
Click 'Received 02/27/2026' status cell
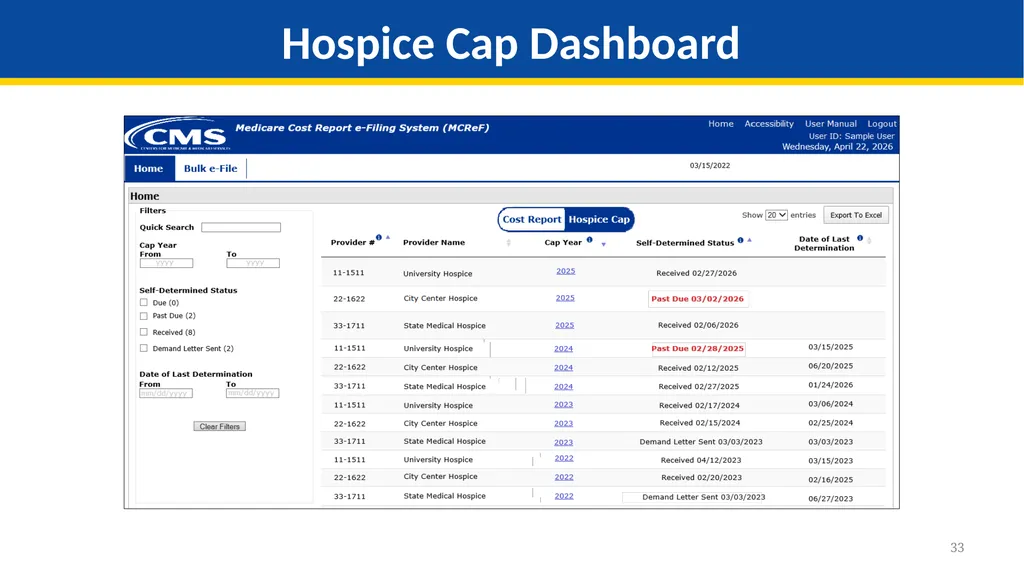coord(696,274)
